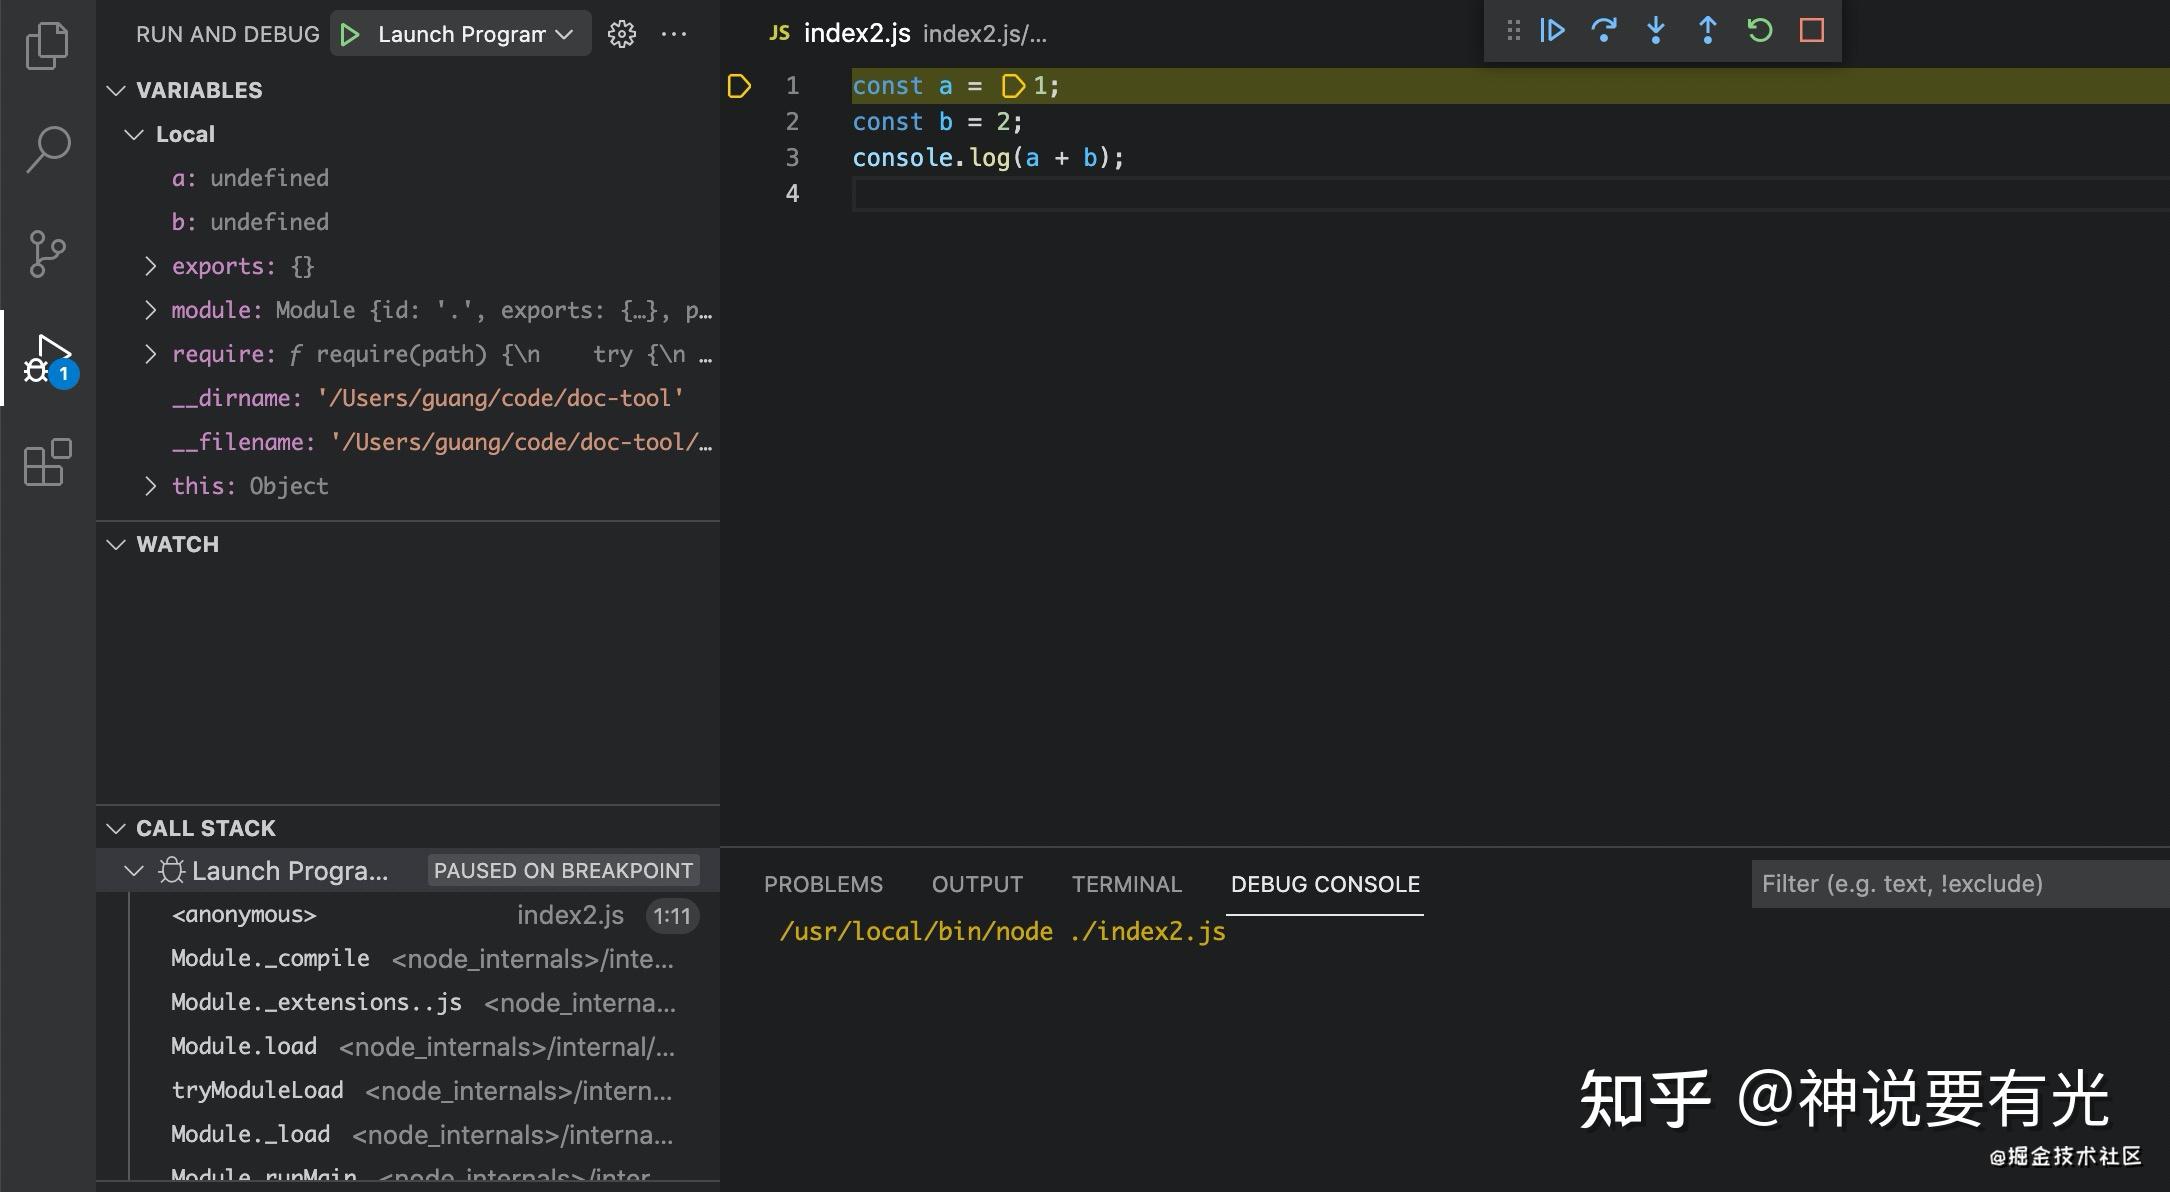The height and width of the screenshot is (1192, 2170).
Task: Click the anonymous frame in call stack
Action: click(243, 914)
